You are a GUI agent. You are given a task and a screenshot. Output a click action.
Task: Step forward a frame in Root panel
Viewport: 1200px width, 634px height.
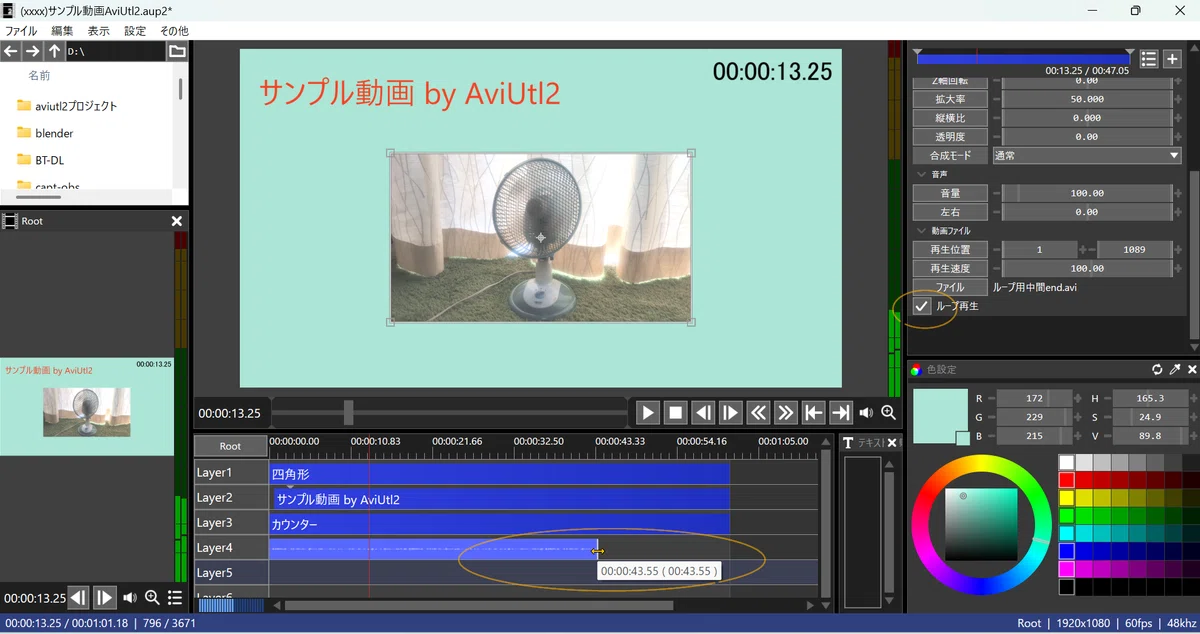click(105, 598)
